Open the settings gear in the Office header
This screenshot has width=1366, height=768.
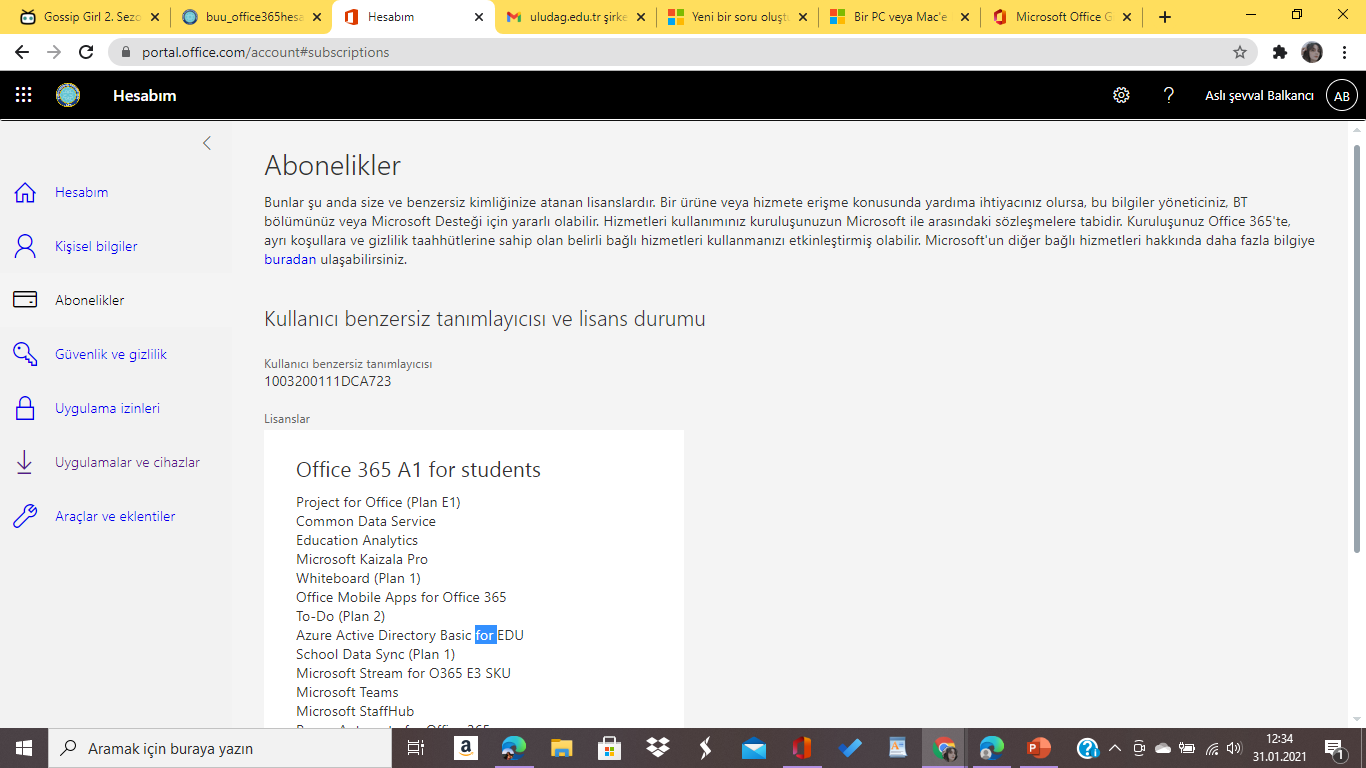[1121, 95]
